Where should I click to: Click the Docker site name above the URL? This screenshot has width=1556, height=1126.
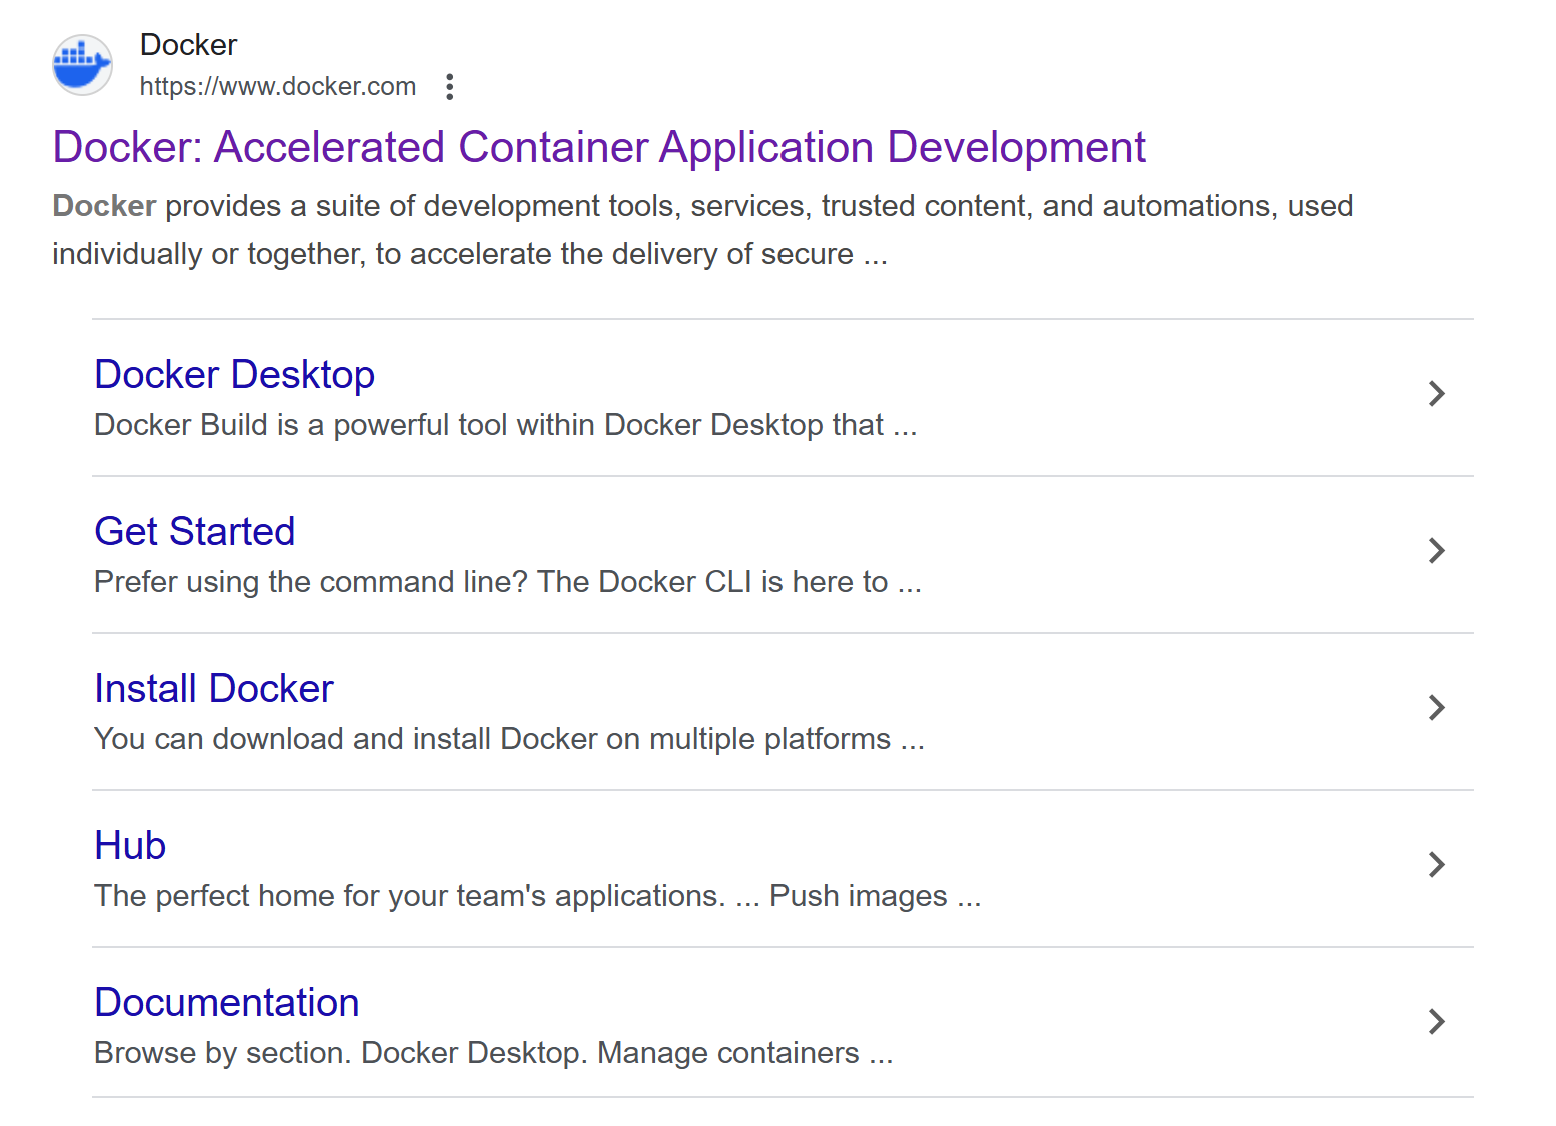(x=189, y=45)
